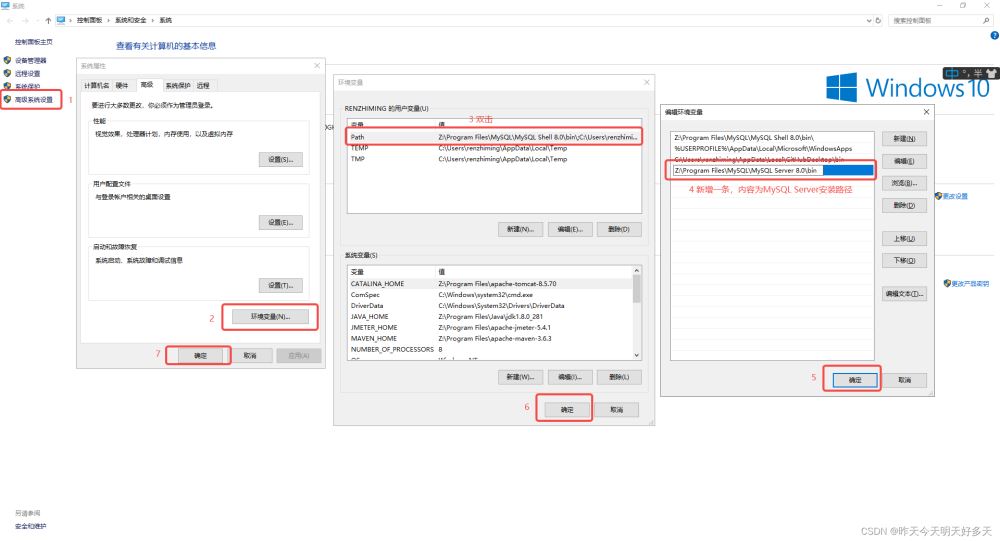
Task: Click 浏览(B) in 编辑环境变量 dialog
Action: (904, 183)
